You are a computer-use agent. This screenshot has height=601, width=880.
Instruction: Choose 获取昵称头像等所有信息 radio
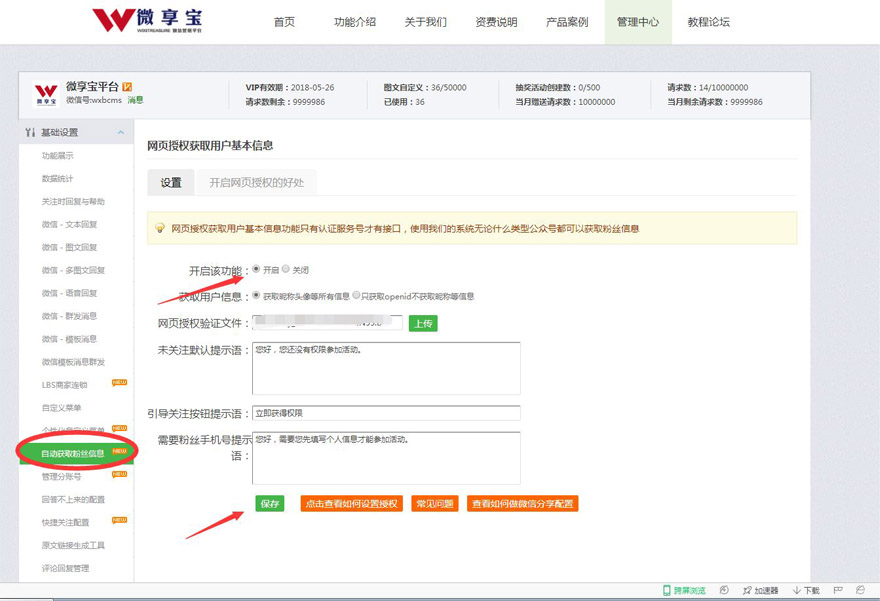coord(256,295)
